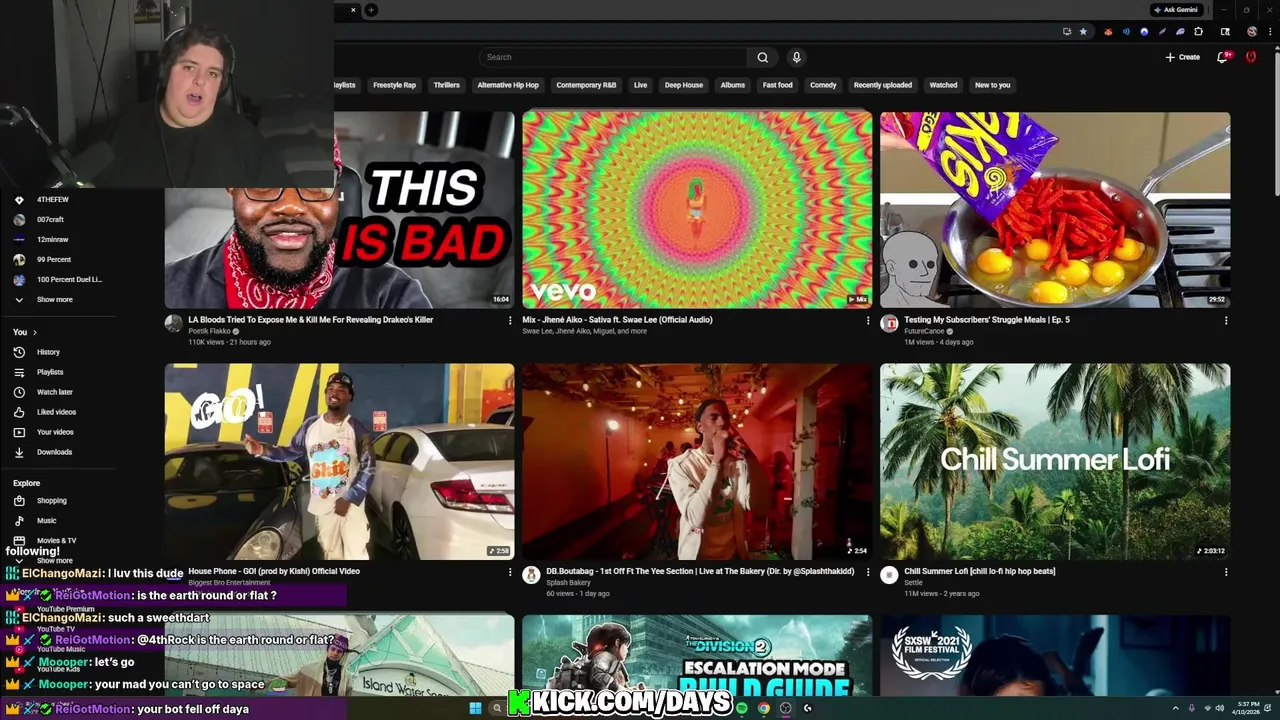Open Your videos in the sidebar
Image resolution: width=1280 pixels, height=720 pixels.
click(55, 432)
